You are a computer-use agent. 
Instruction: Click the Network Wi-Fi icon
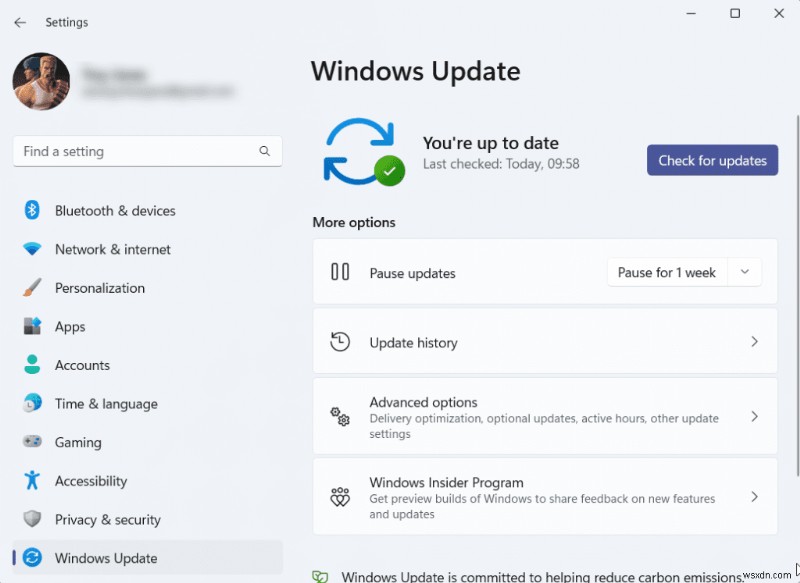tap(32, 249)
